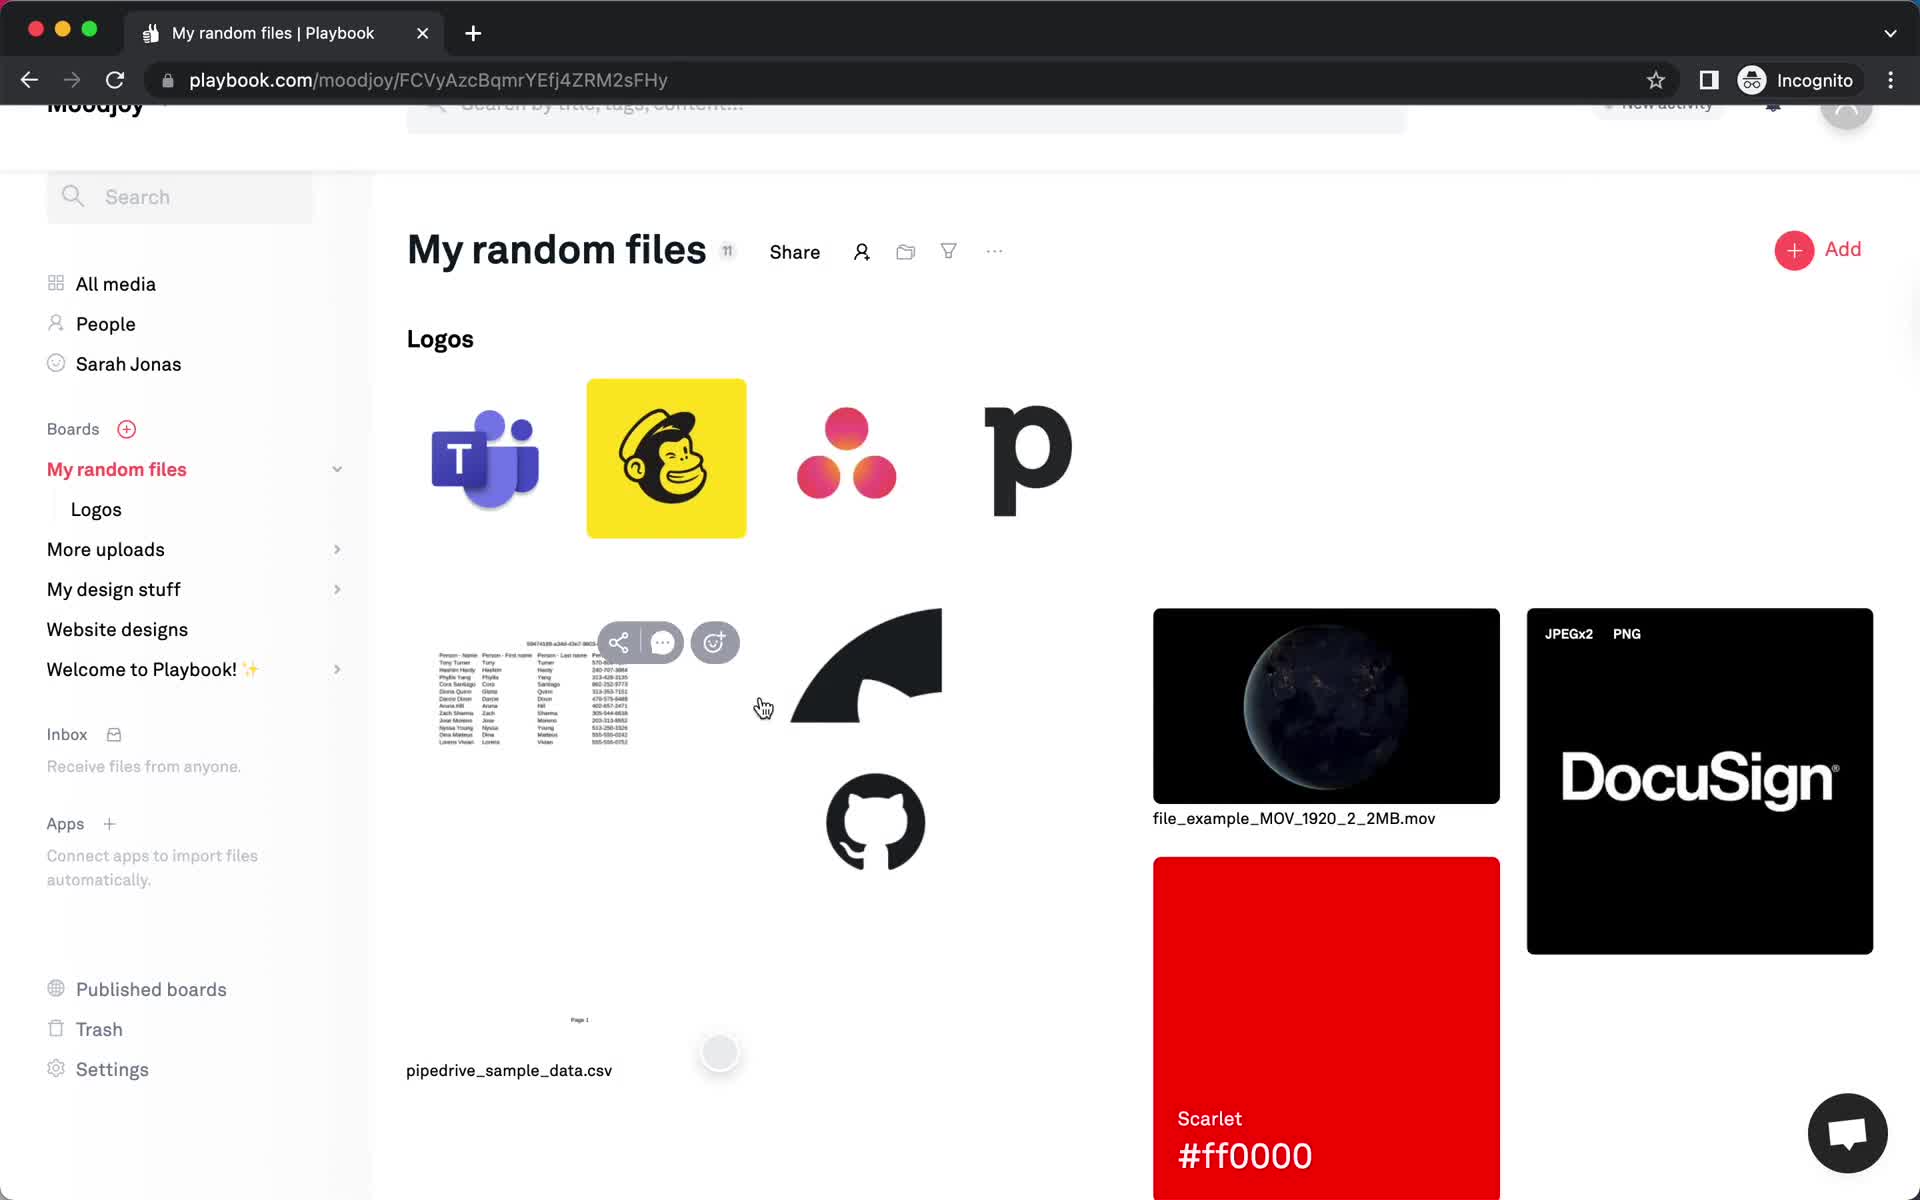Expand the My design stuff board
This screenshot has width=1920, height=1200.
click(x=336, y=589)
